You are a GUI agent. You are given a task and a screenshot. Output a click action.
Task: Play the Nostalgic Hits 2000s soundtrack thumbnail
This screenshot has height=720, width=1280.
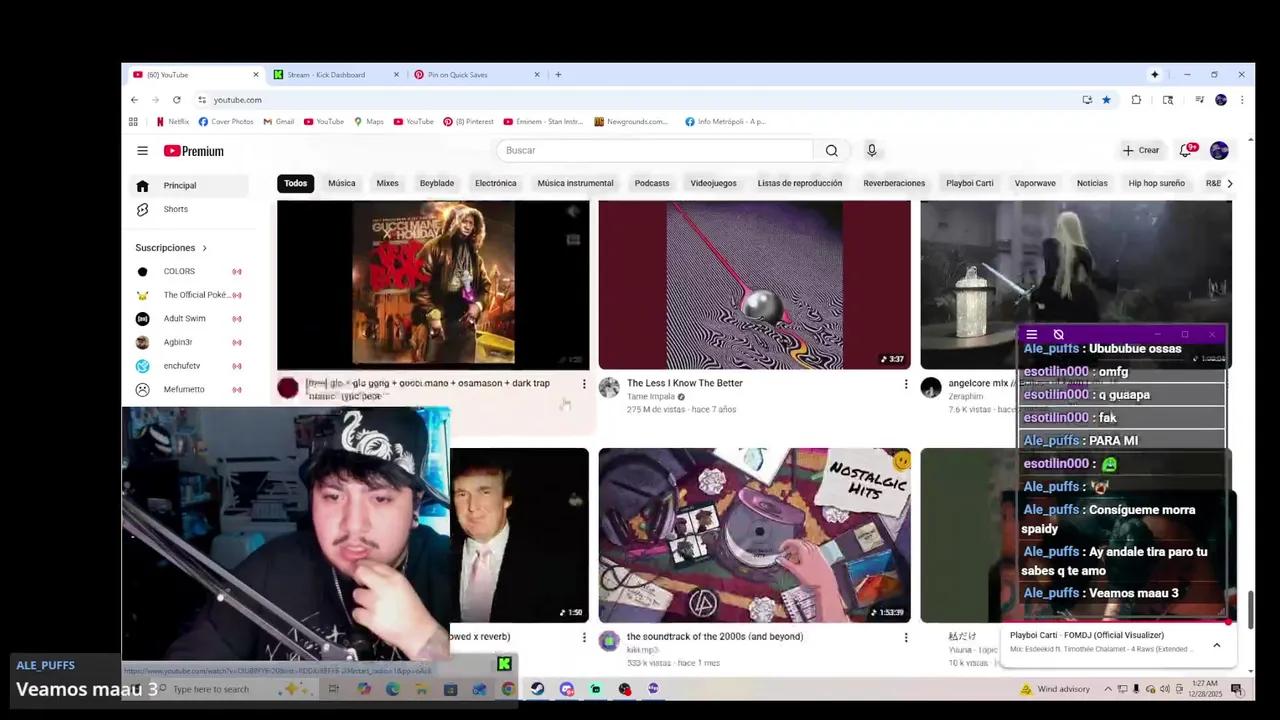click(755, 535)
